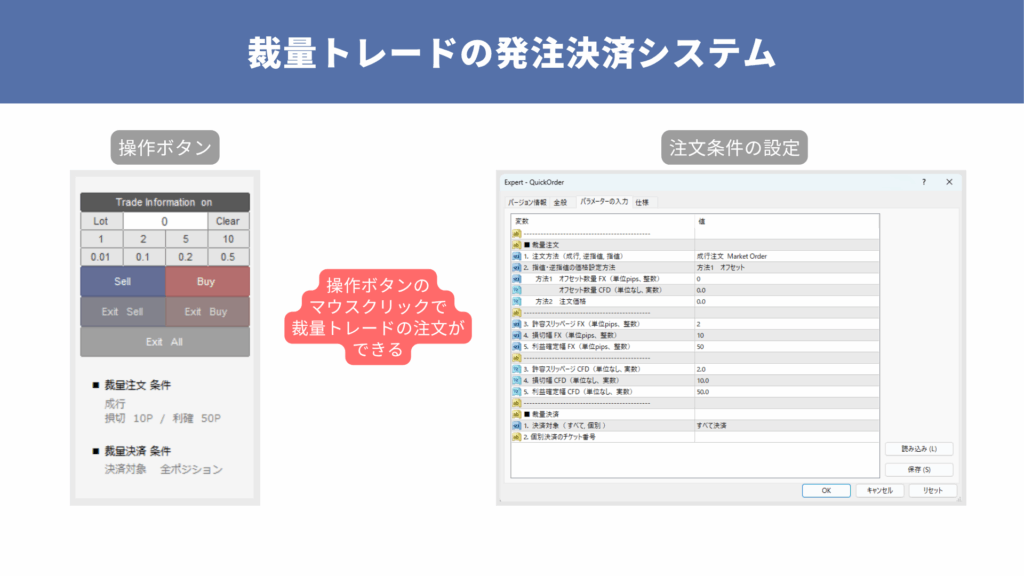The image size is (1024, 576).
Task: Switch to the 全般 tab
Action: point(560,202)
